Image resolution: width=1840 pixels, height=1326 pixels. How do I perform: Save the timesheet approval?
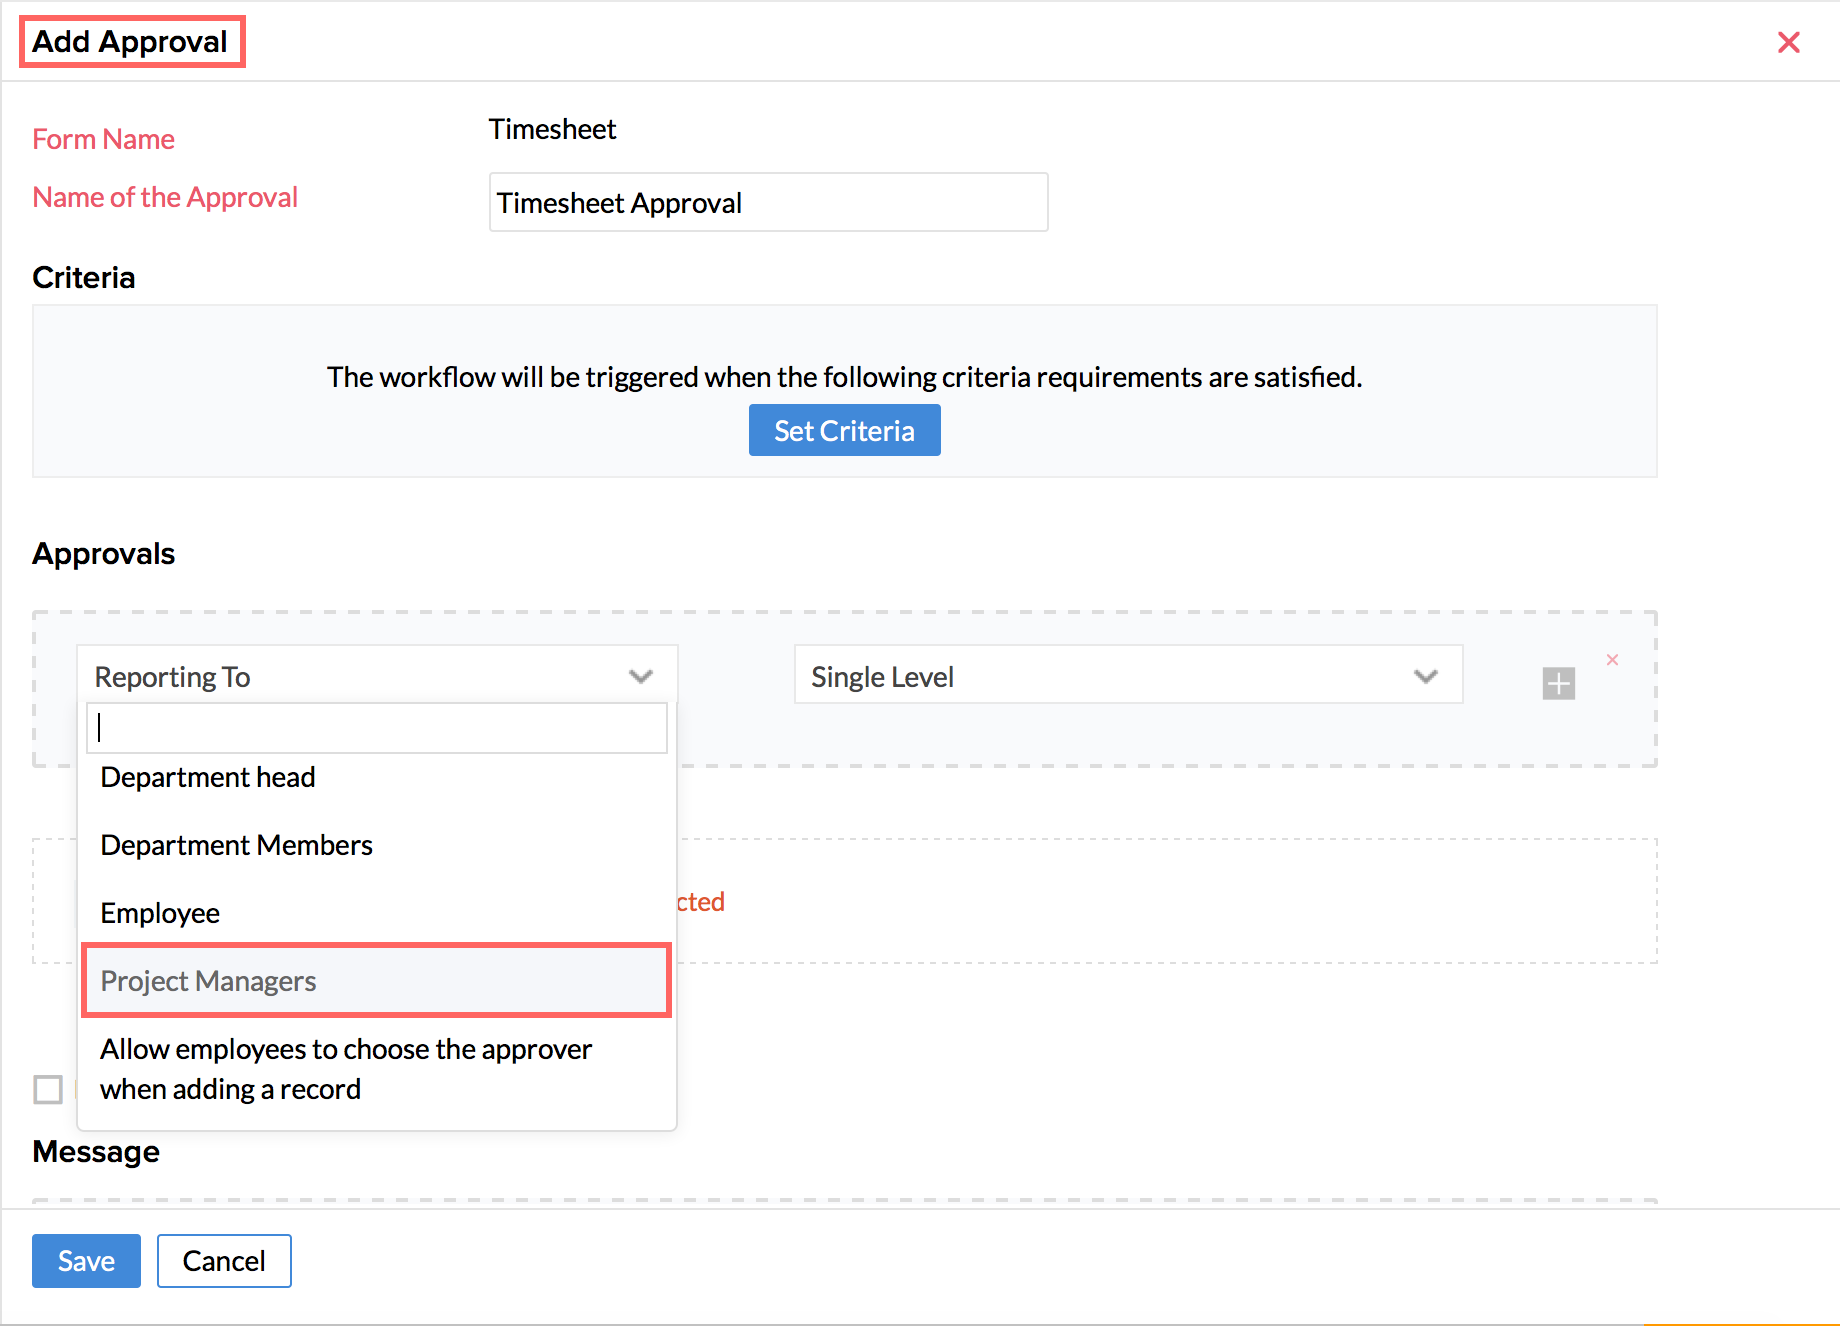(x=86, y=1261)
